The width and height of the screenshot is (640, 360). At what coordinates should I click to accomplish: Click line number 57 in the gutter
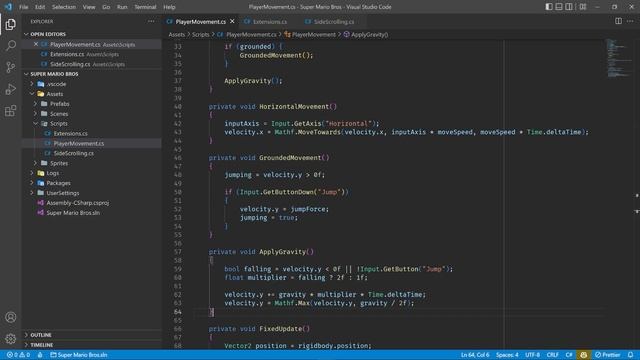click(177, 252)
